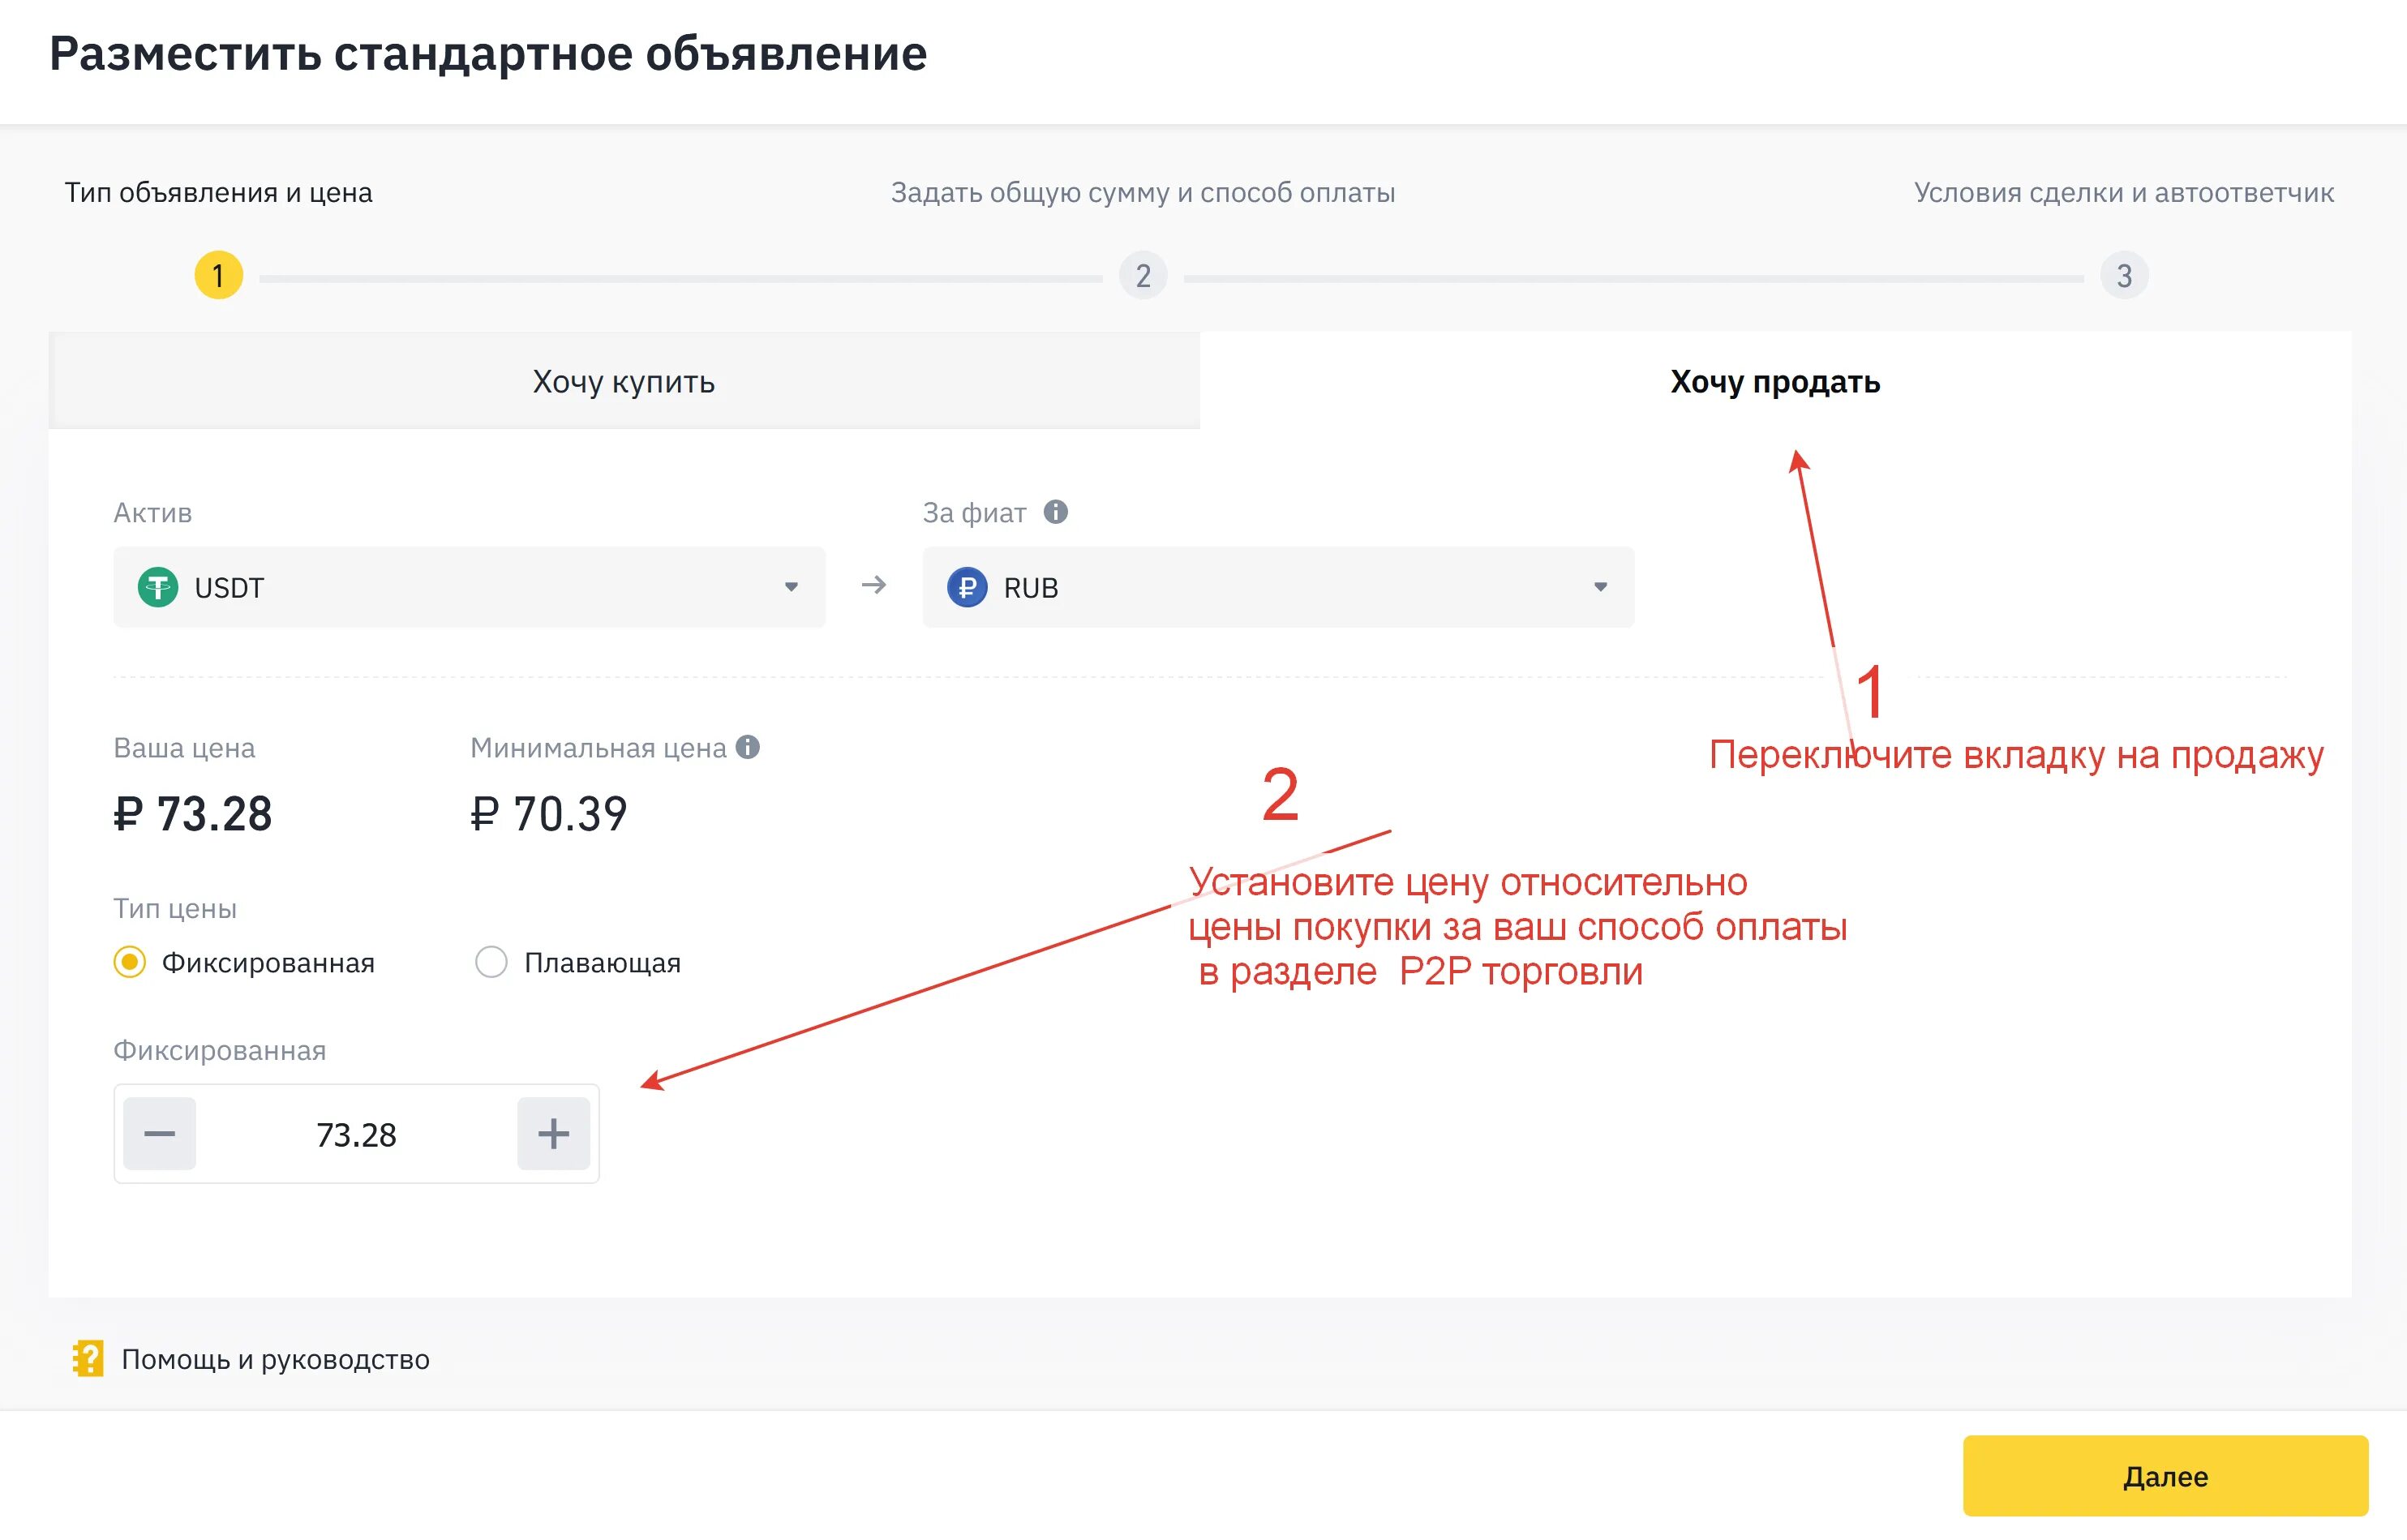
Task: Select the Плавающая price type radio
Action: point(491,962)
